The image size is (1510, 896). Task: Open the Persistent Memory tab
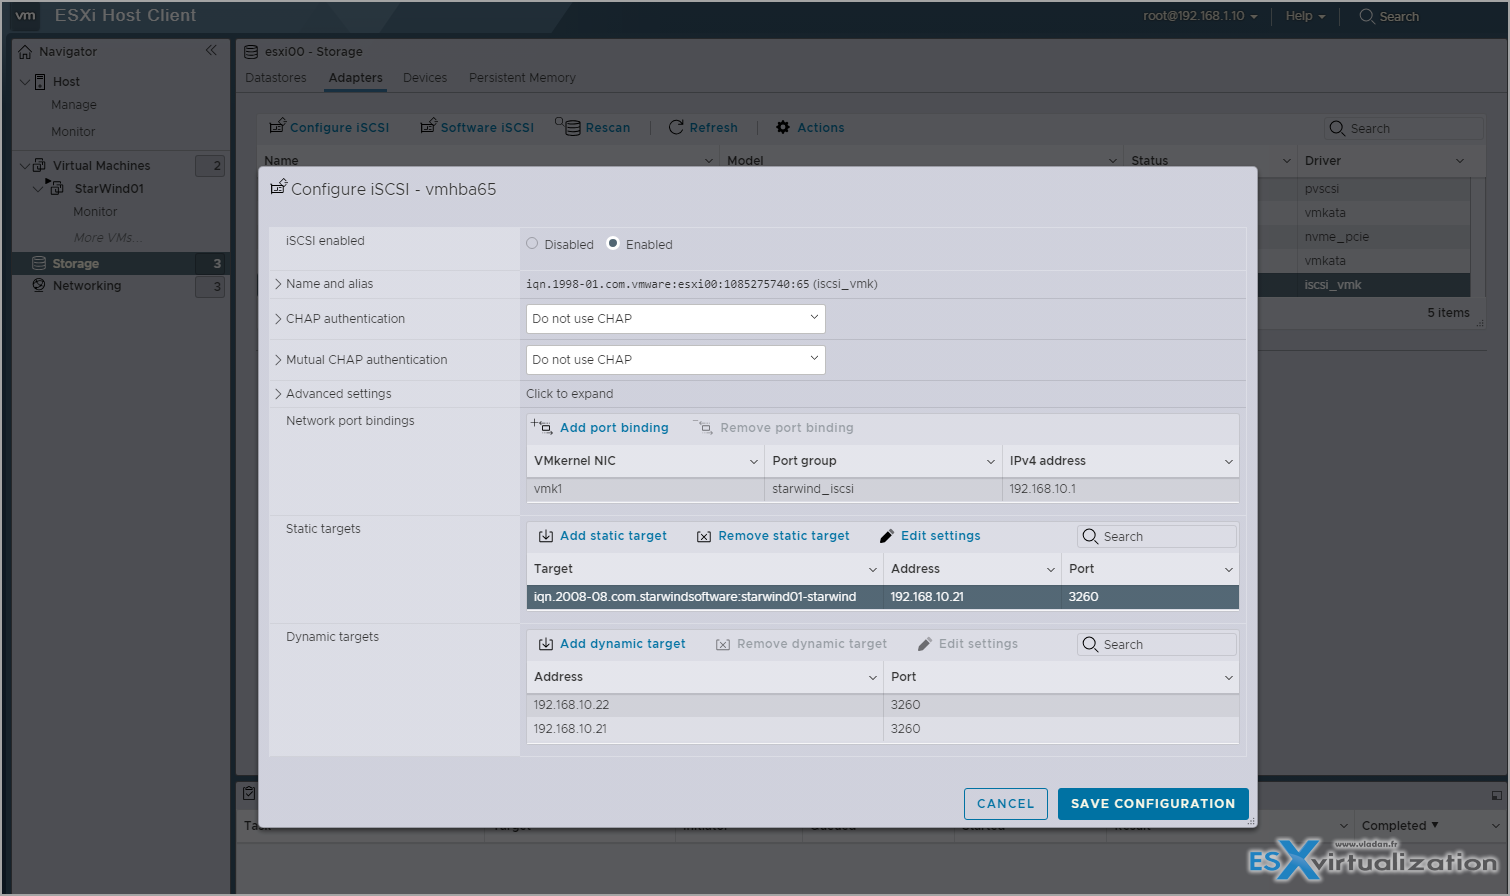(522, 78)
